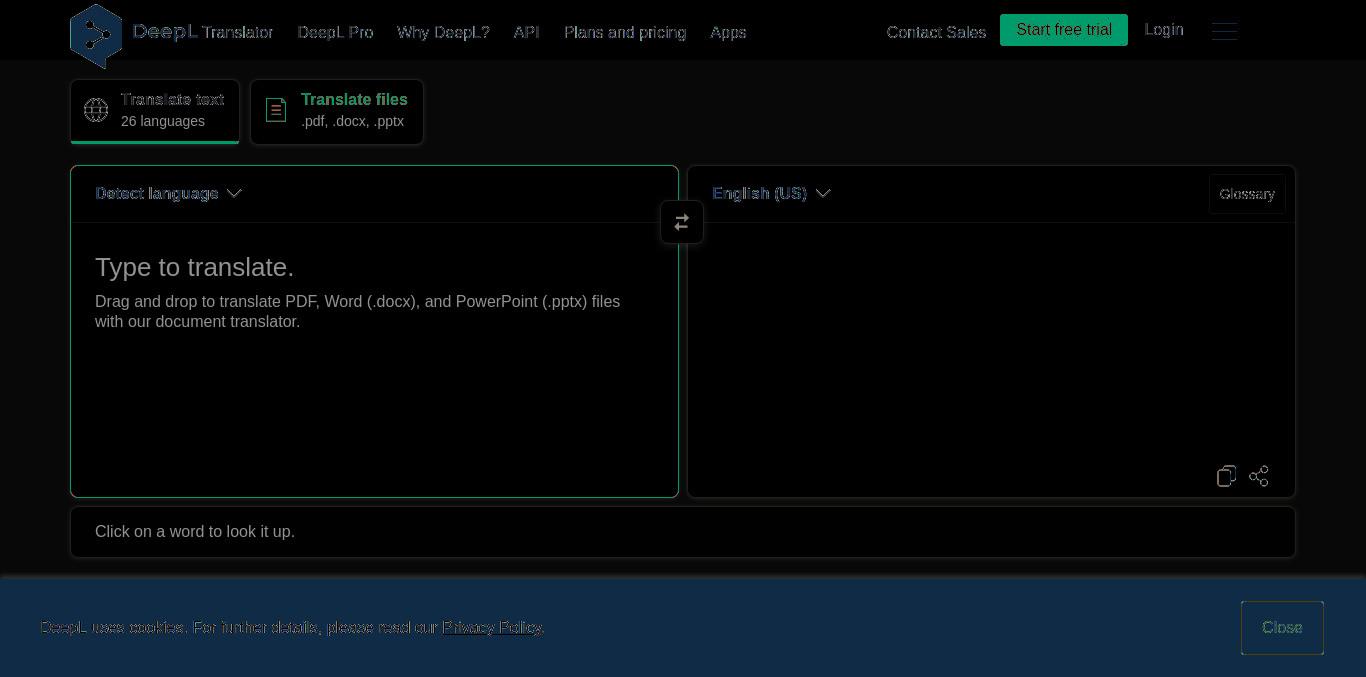Expand the Detect language dropdown
The width and height of the screenshot is (1366, 677).
pos(168,193)
